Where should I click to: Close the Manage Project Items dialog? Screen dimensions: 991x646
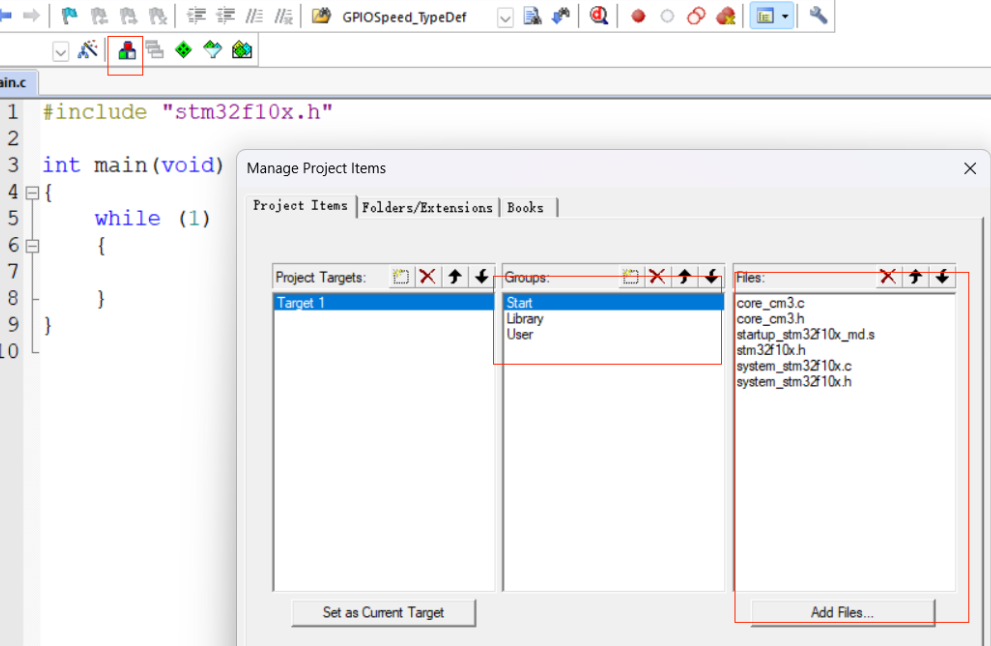point(970,168)
